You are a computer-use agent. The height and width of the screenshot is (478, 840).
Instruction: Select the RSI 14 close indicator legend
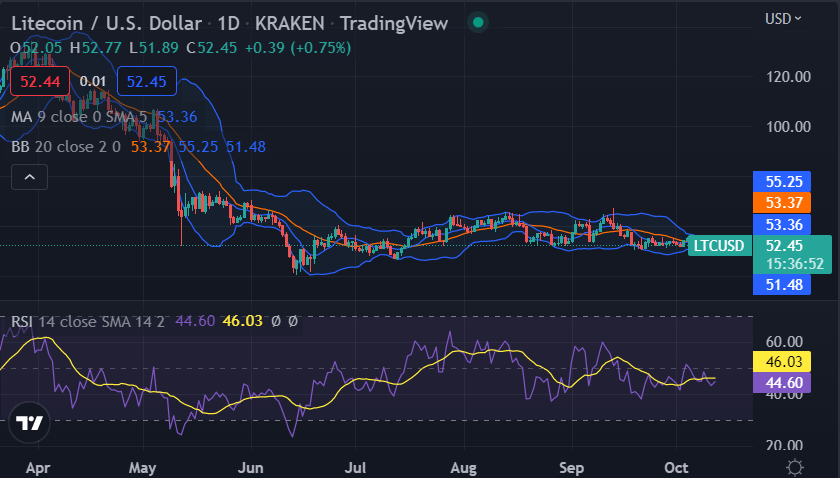pyautogui.click(x=154, y=321)
